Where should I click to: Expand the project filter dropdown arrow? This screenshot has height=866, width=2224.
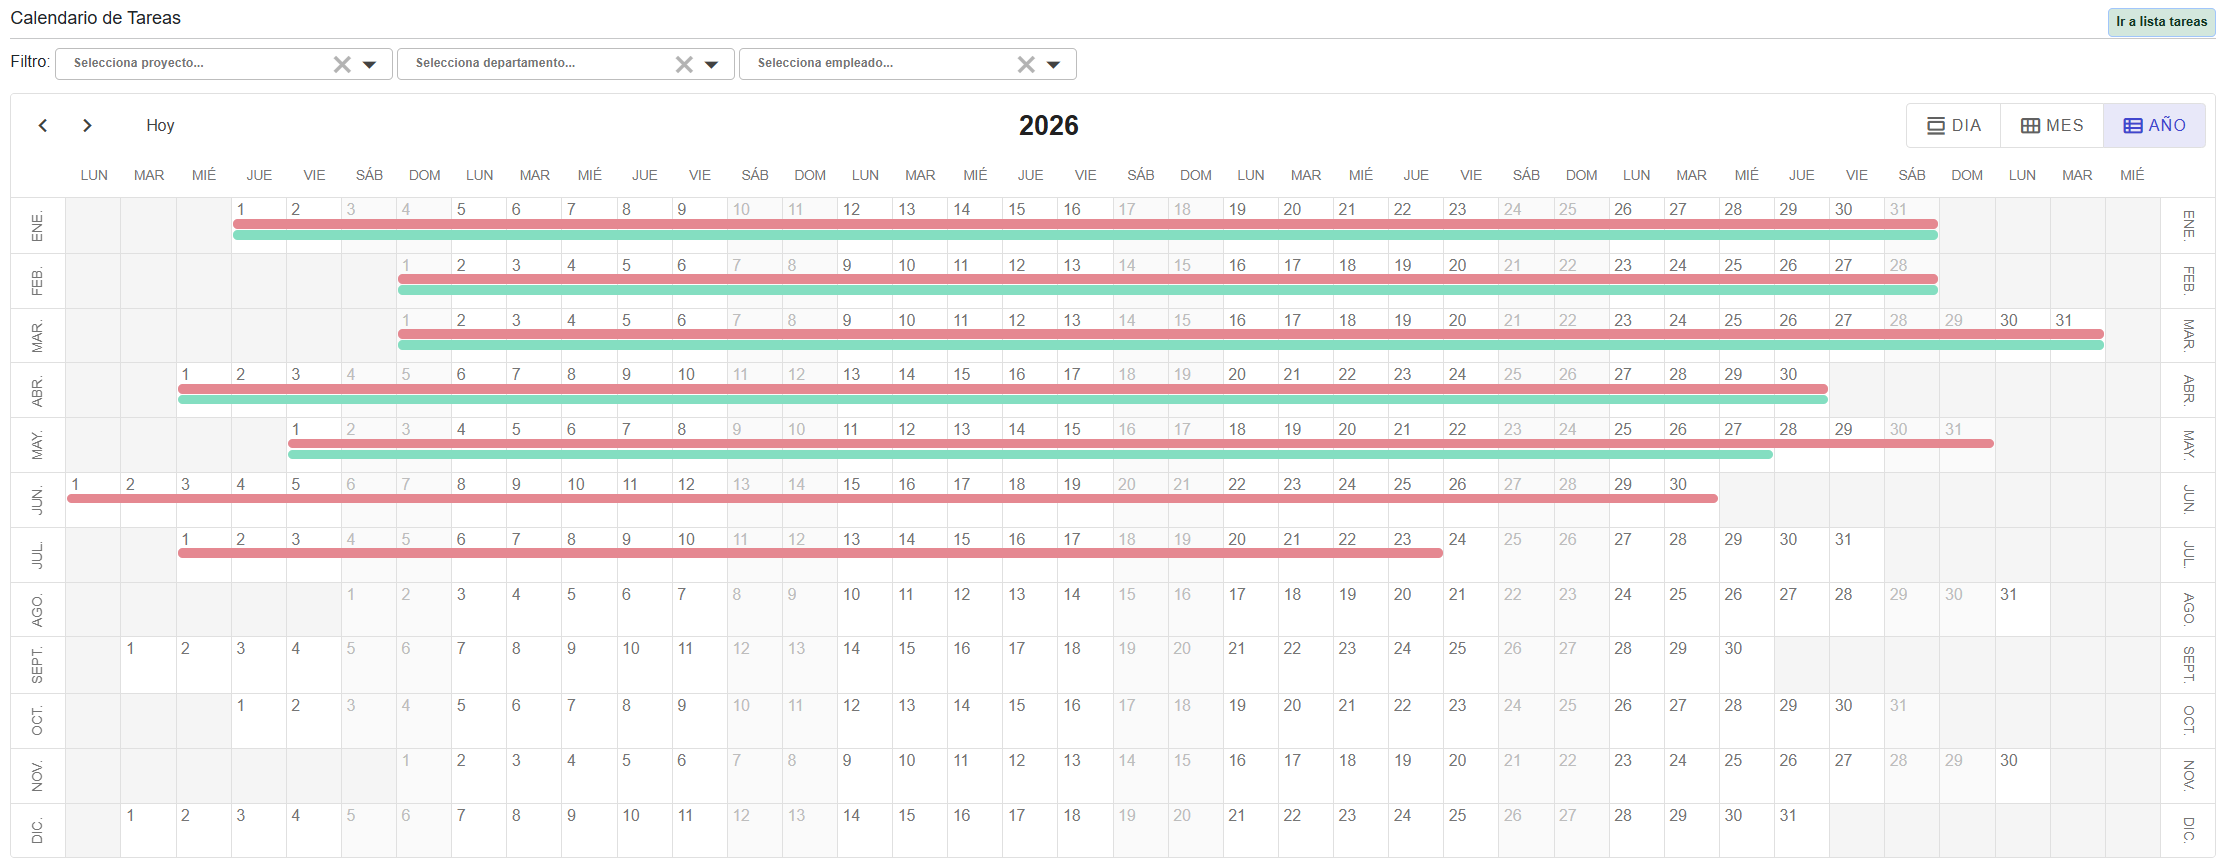tap(370, 64)
